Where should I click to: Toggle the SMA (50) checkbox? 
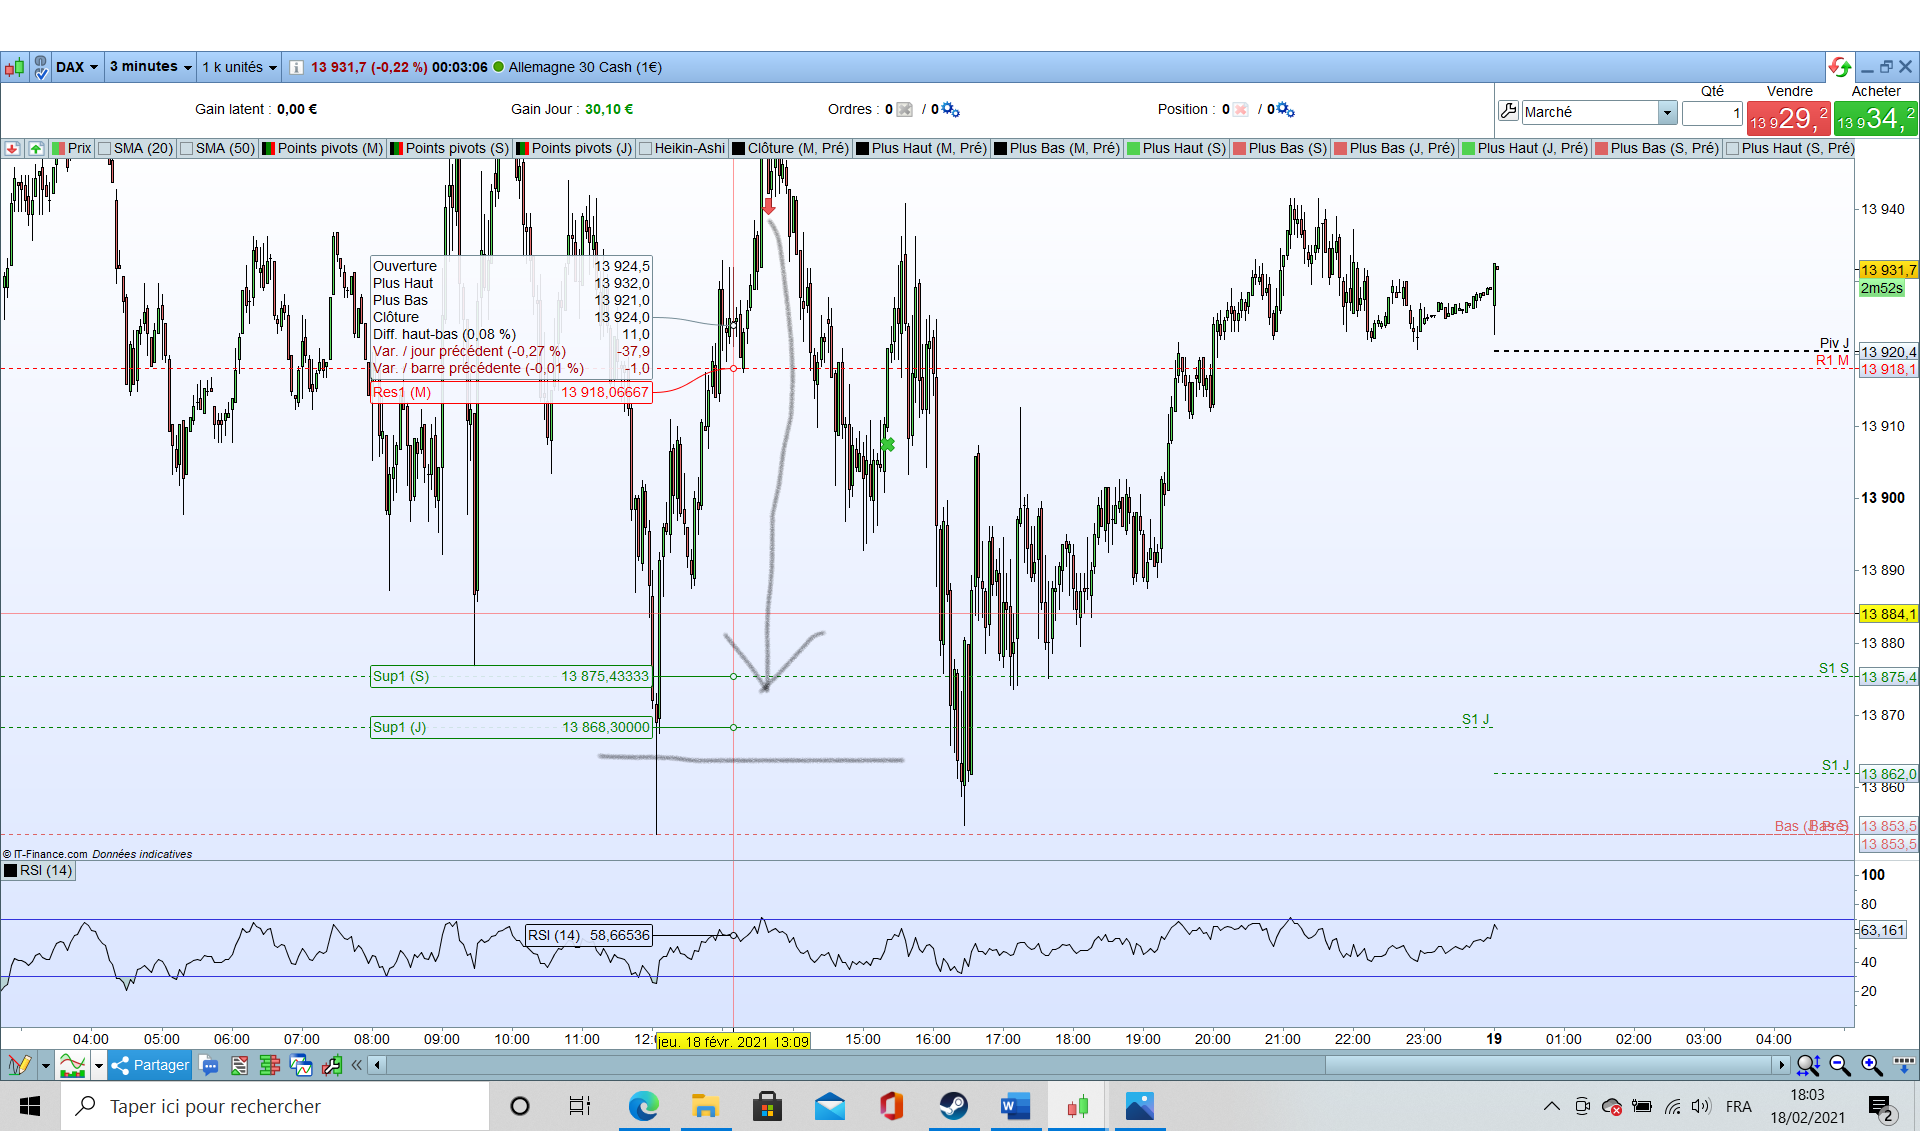pos(187,148)
